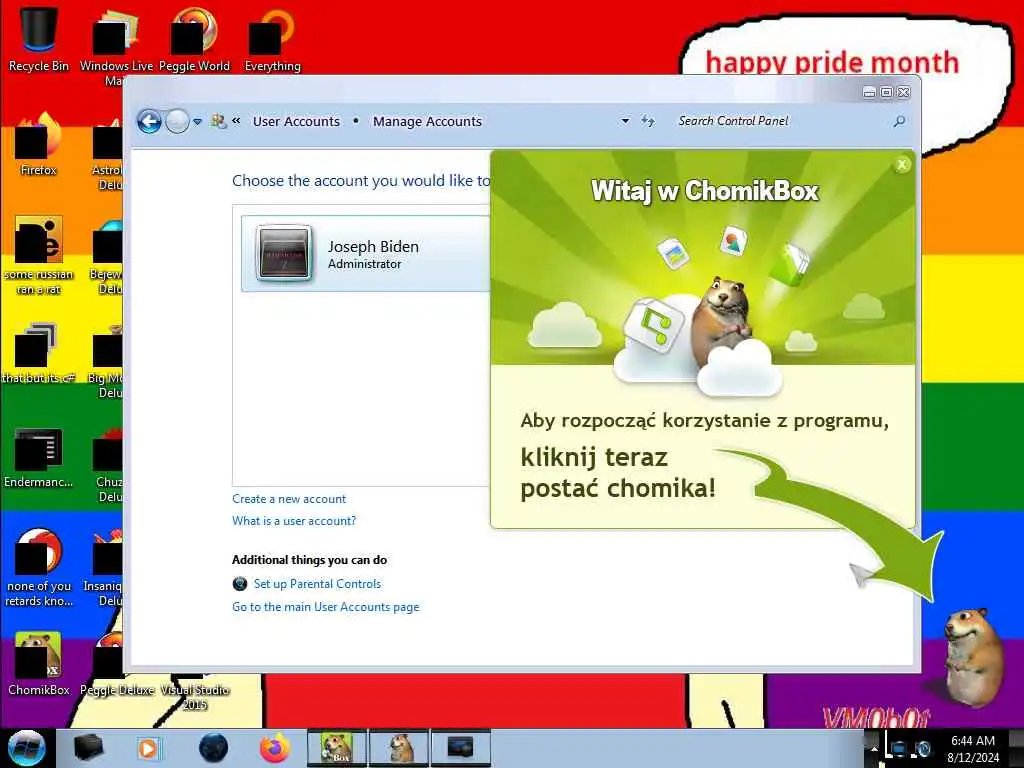Open the 'none of you' desktop icon

tap(39, 567)
